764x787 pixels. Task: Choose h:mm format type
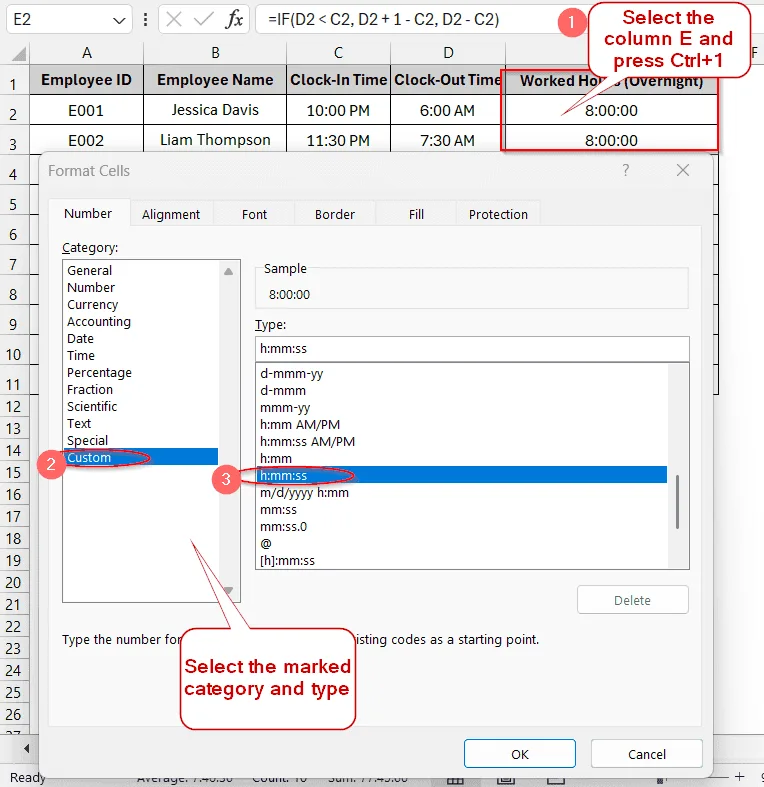tap(462, 459)
